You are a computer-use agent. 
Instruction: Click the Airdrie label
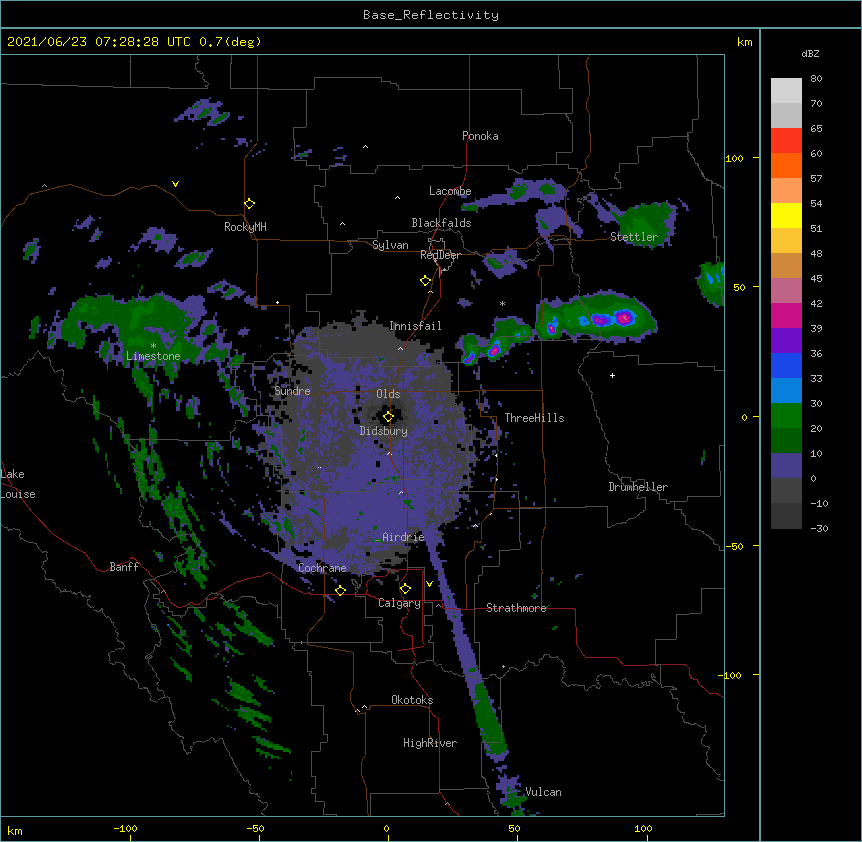[404, 537]
